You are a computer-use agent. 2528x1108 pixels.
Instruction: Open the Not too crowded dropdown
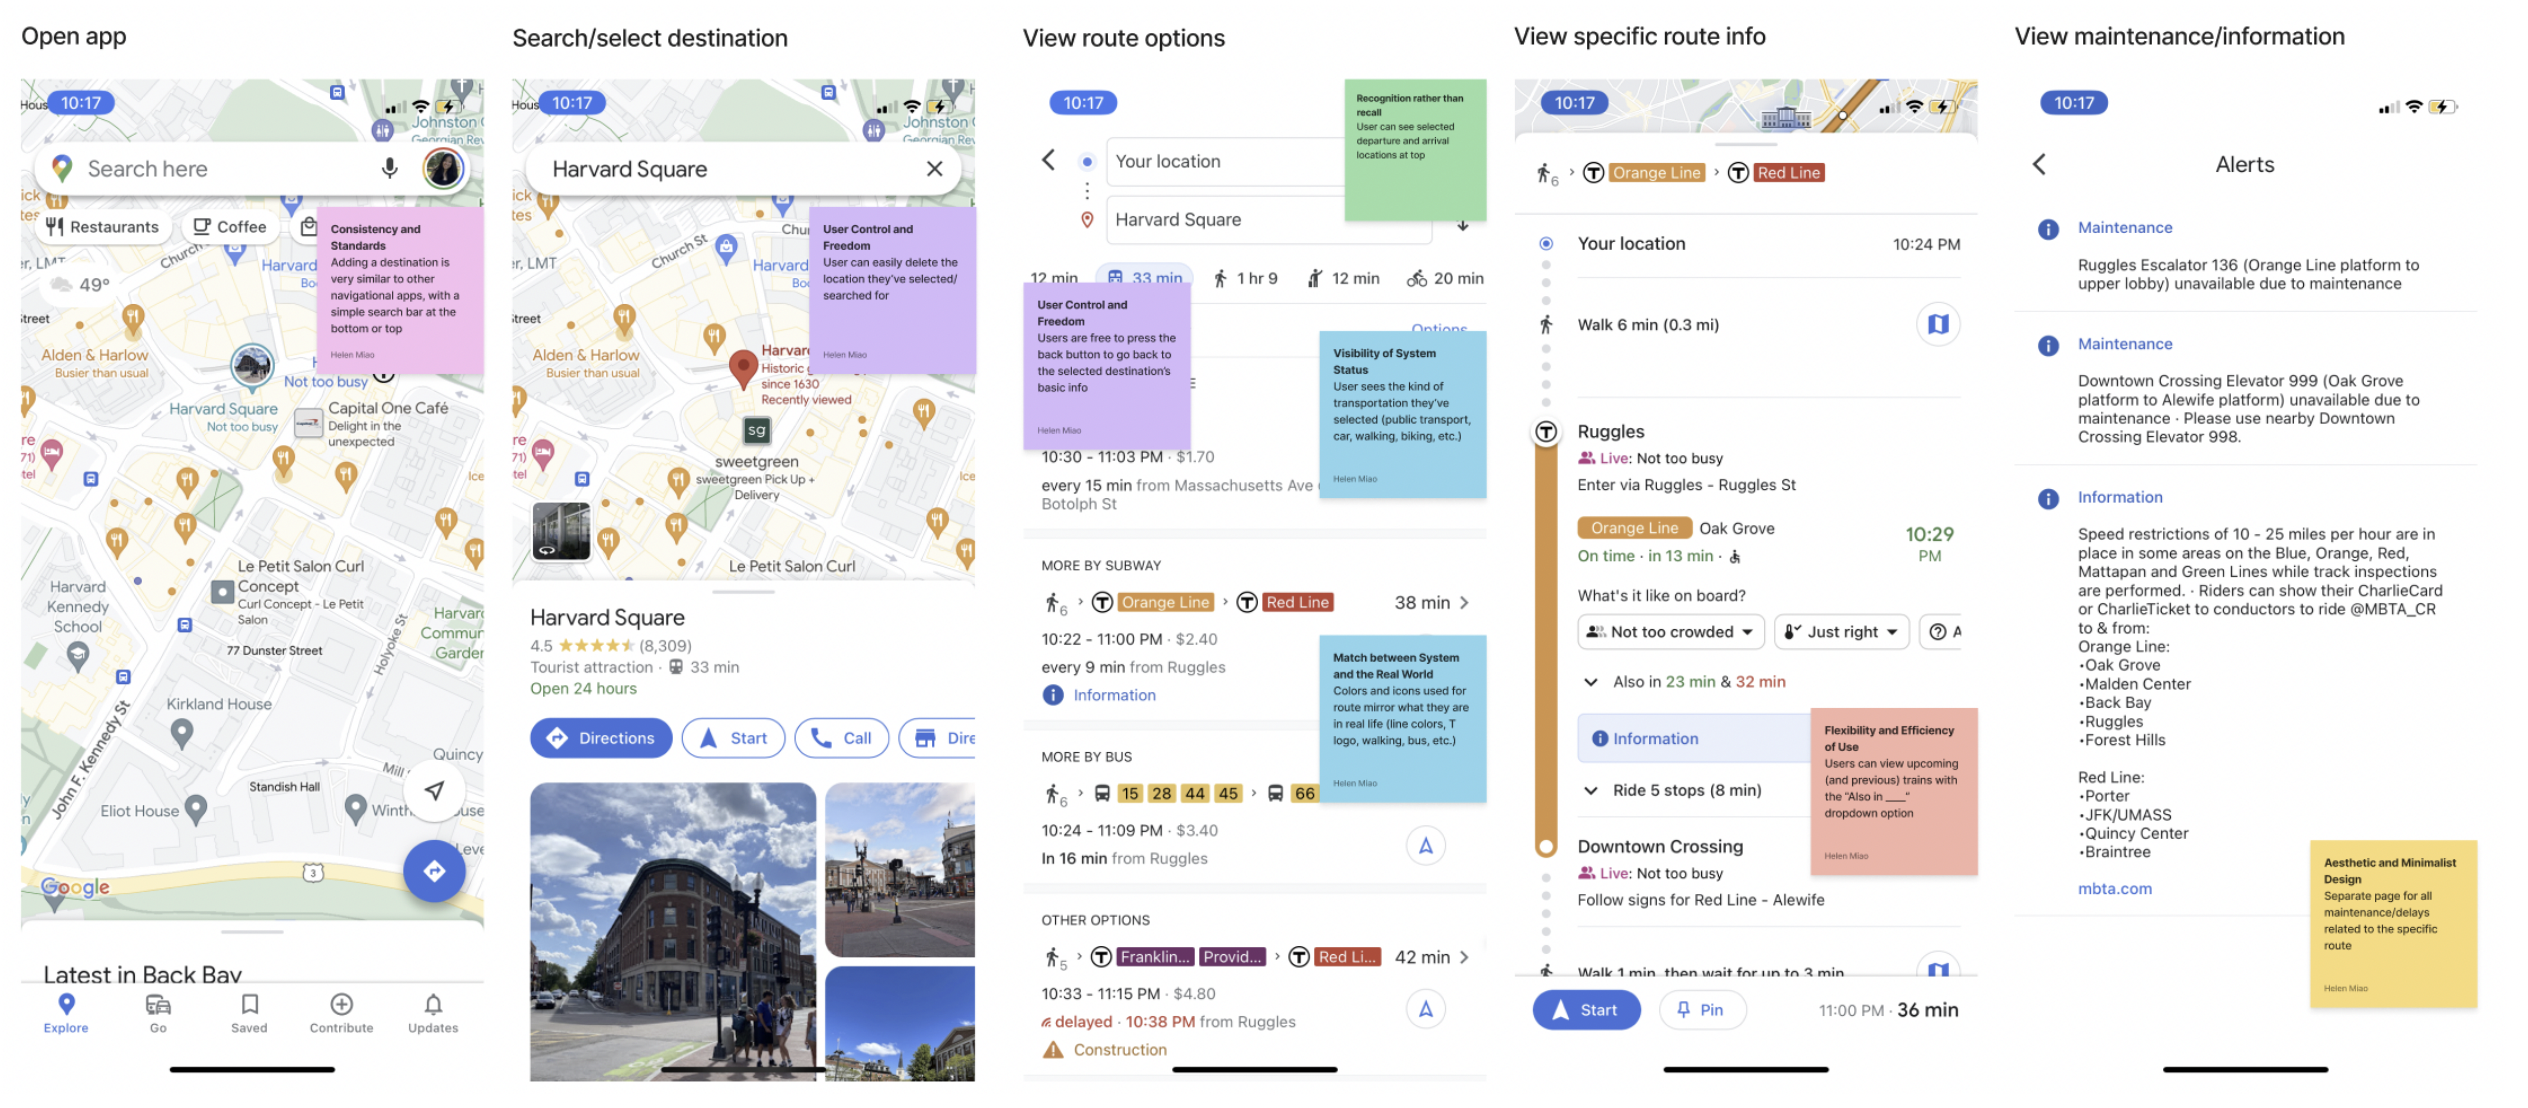[1670, 632]
